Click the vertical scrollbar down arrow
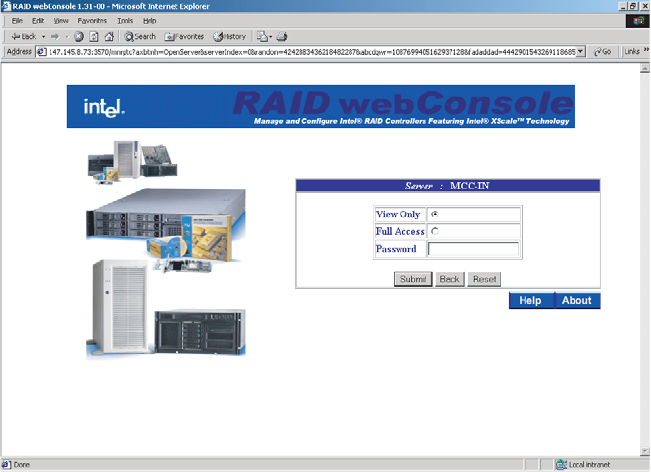This screenshot has height=472, width=651. [645, 451]
